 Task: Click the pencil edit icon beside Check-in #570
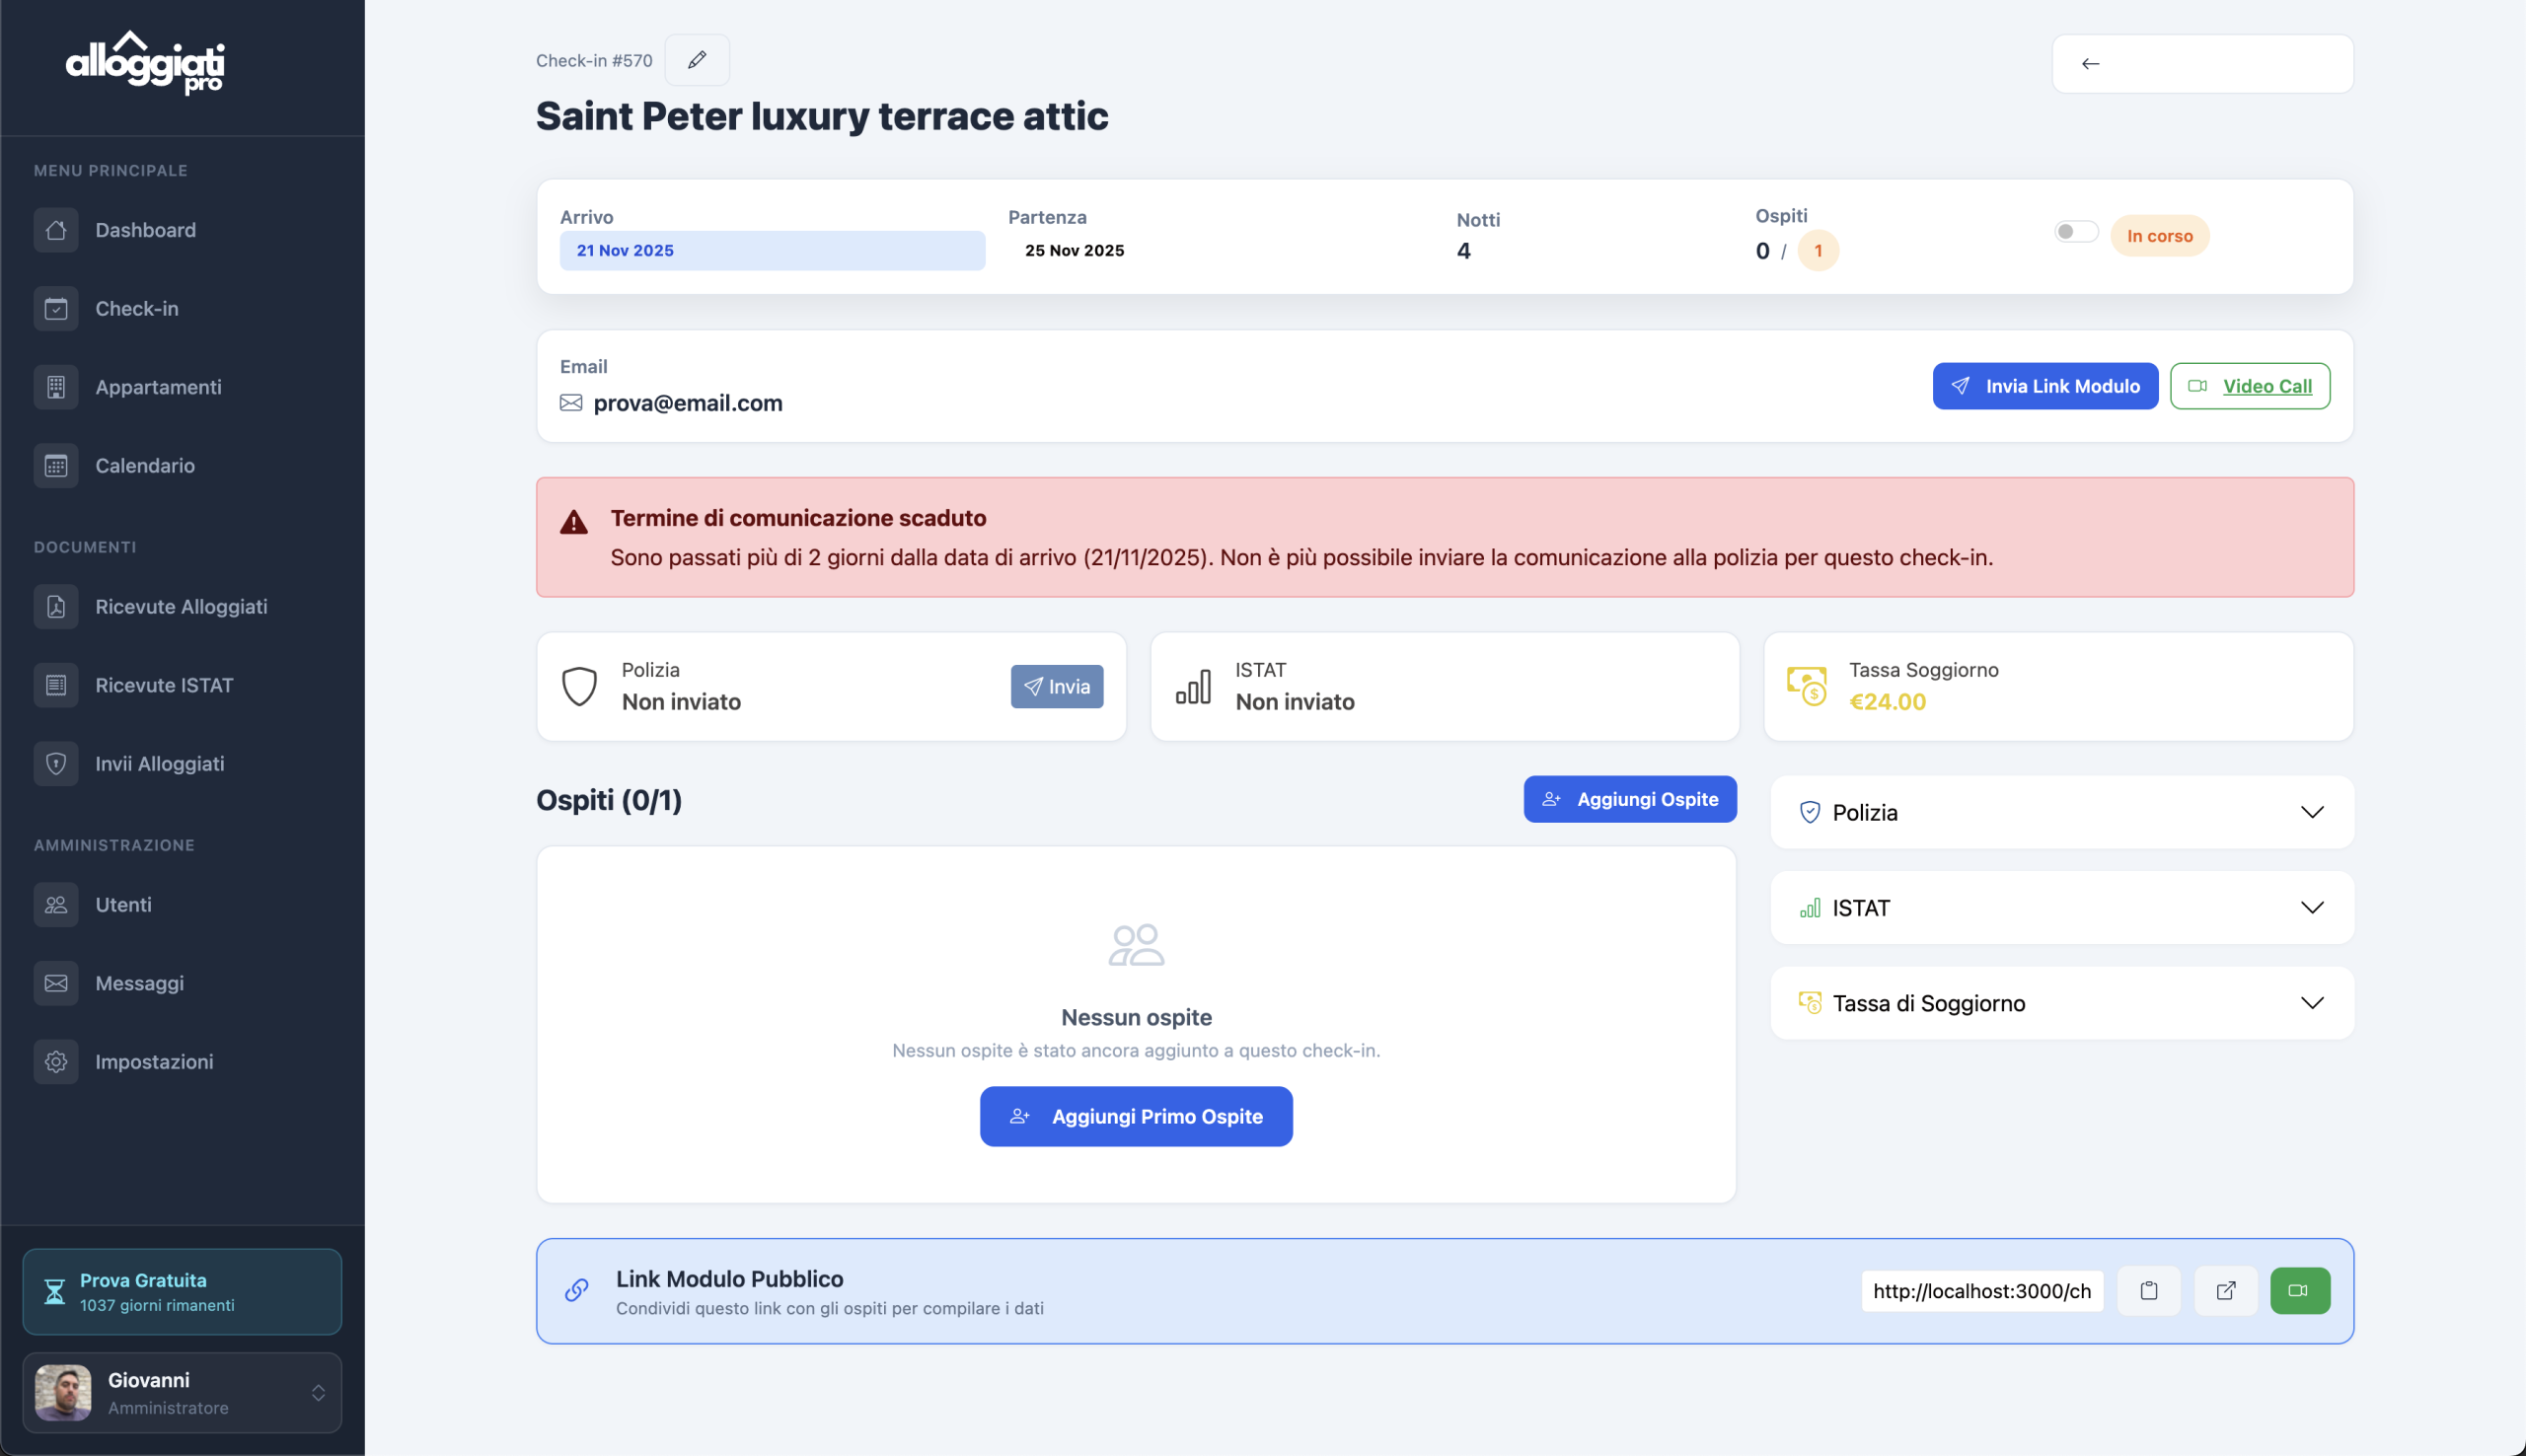(697, 60)
